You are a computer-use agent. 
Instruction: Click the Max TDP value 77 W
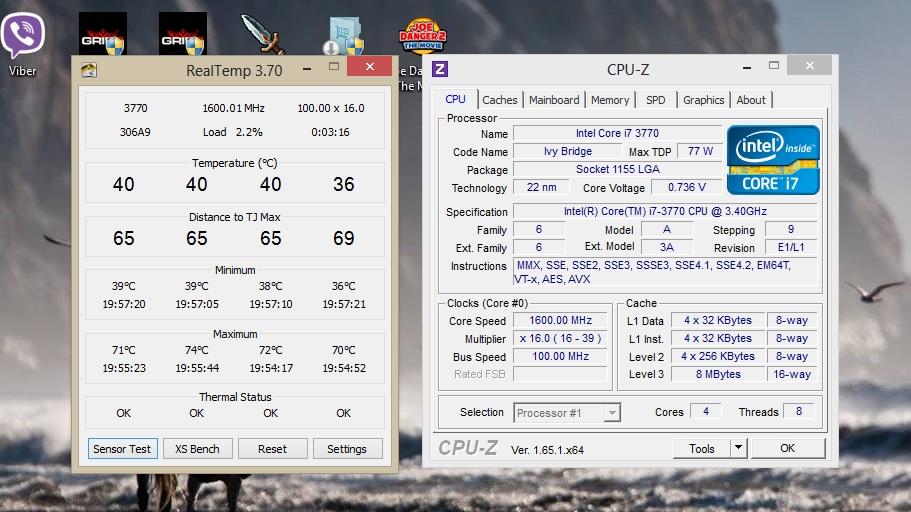700,151
